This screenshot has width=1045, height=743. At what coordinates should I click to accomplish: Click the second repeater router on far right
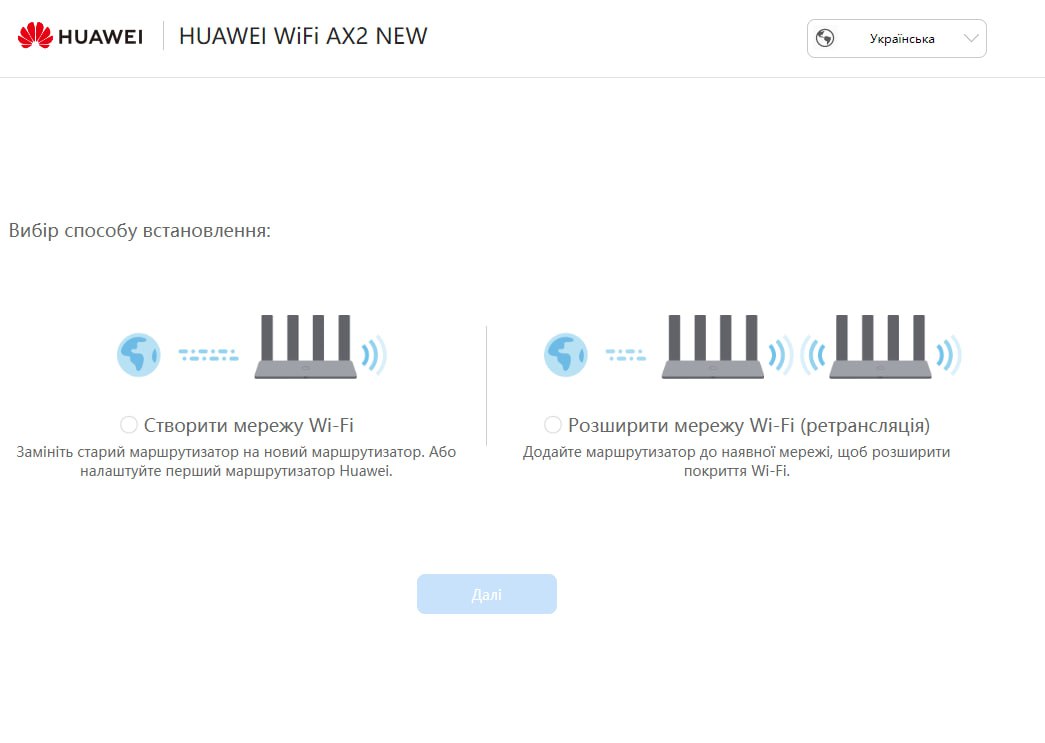tap(880, 348)
